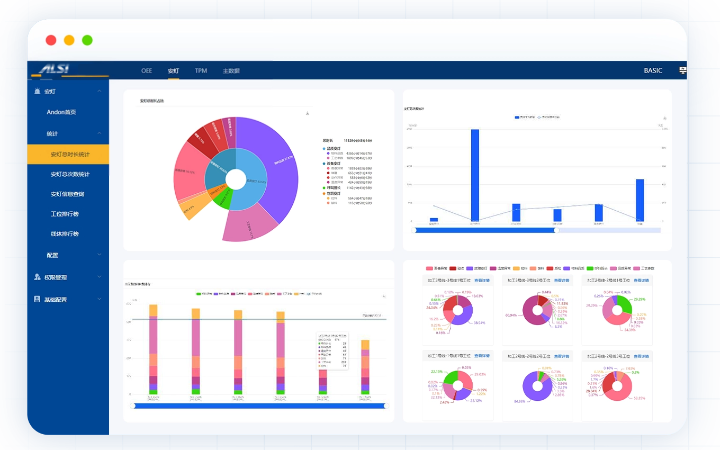This screenshot has height=450, width=720.
Task: Collapse the 统计 submenu chevron
Action: [x=101, y=133]
